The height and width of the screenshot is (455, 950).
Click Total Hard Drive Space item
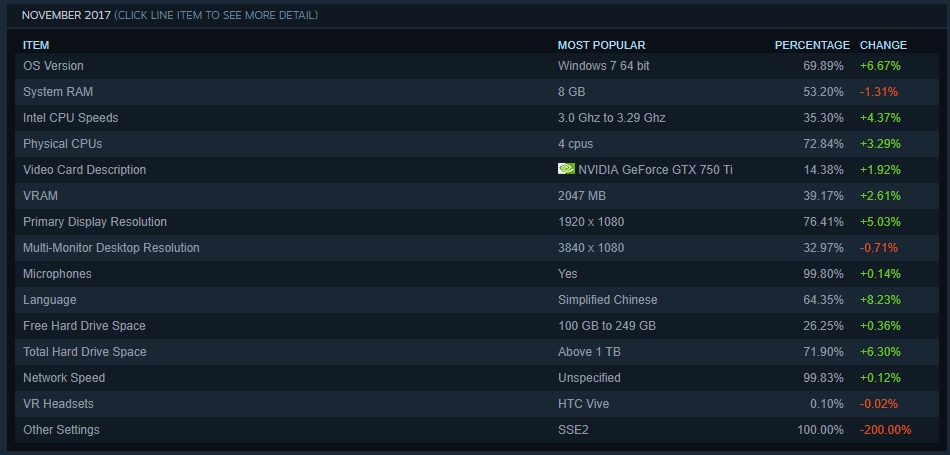point(84,352)
